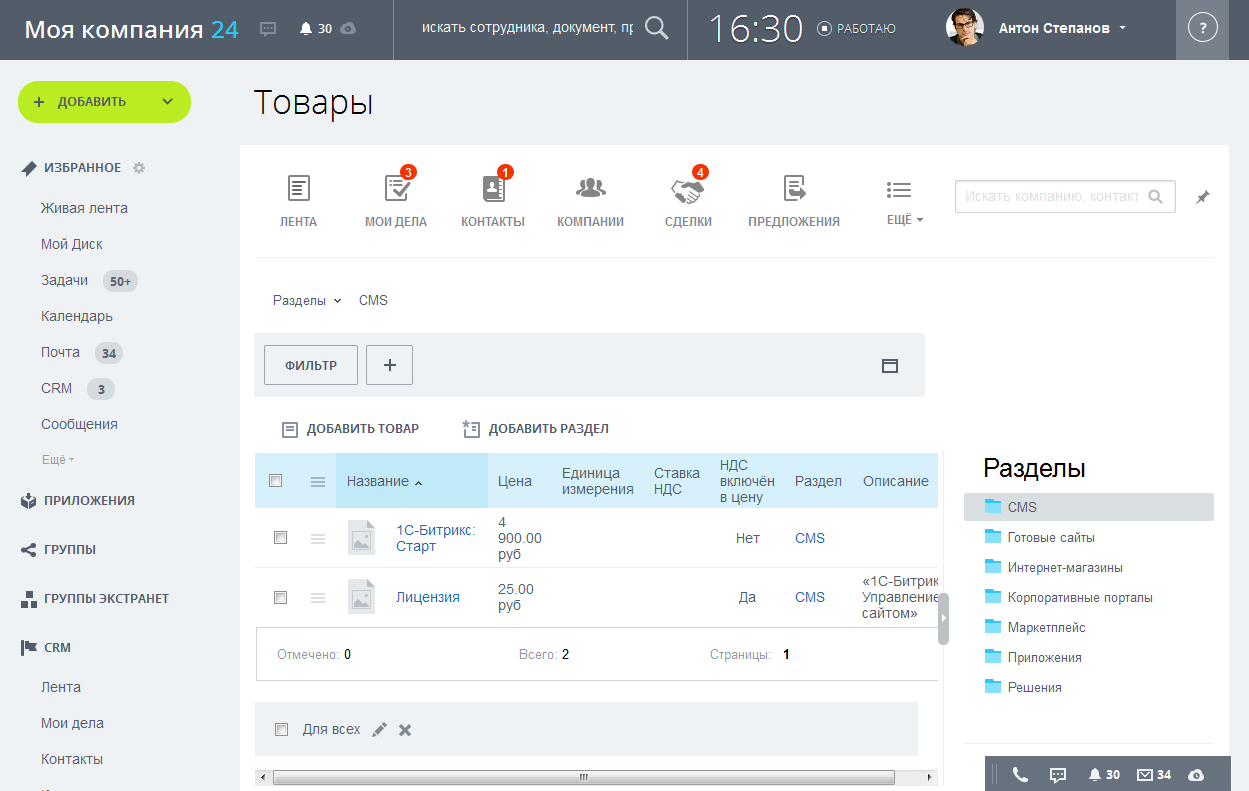
Task: Click user avatar of Антон Степанов
Action: click(965, 28)
